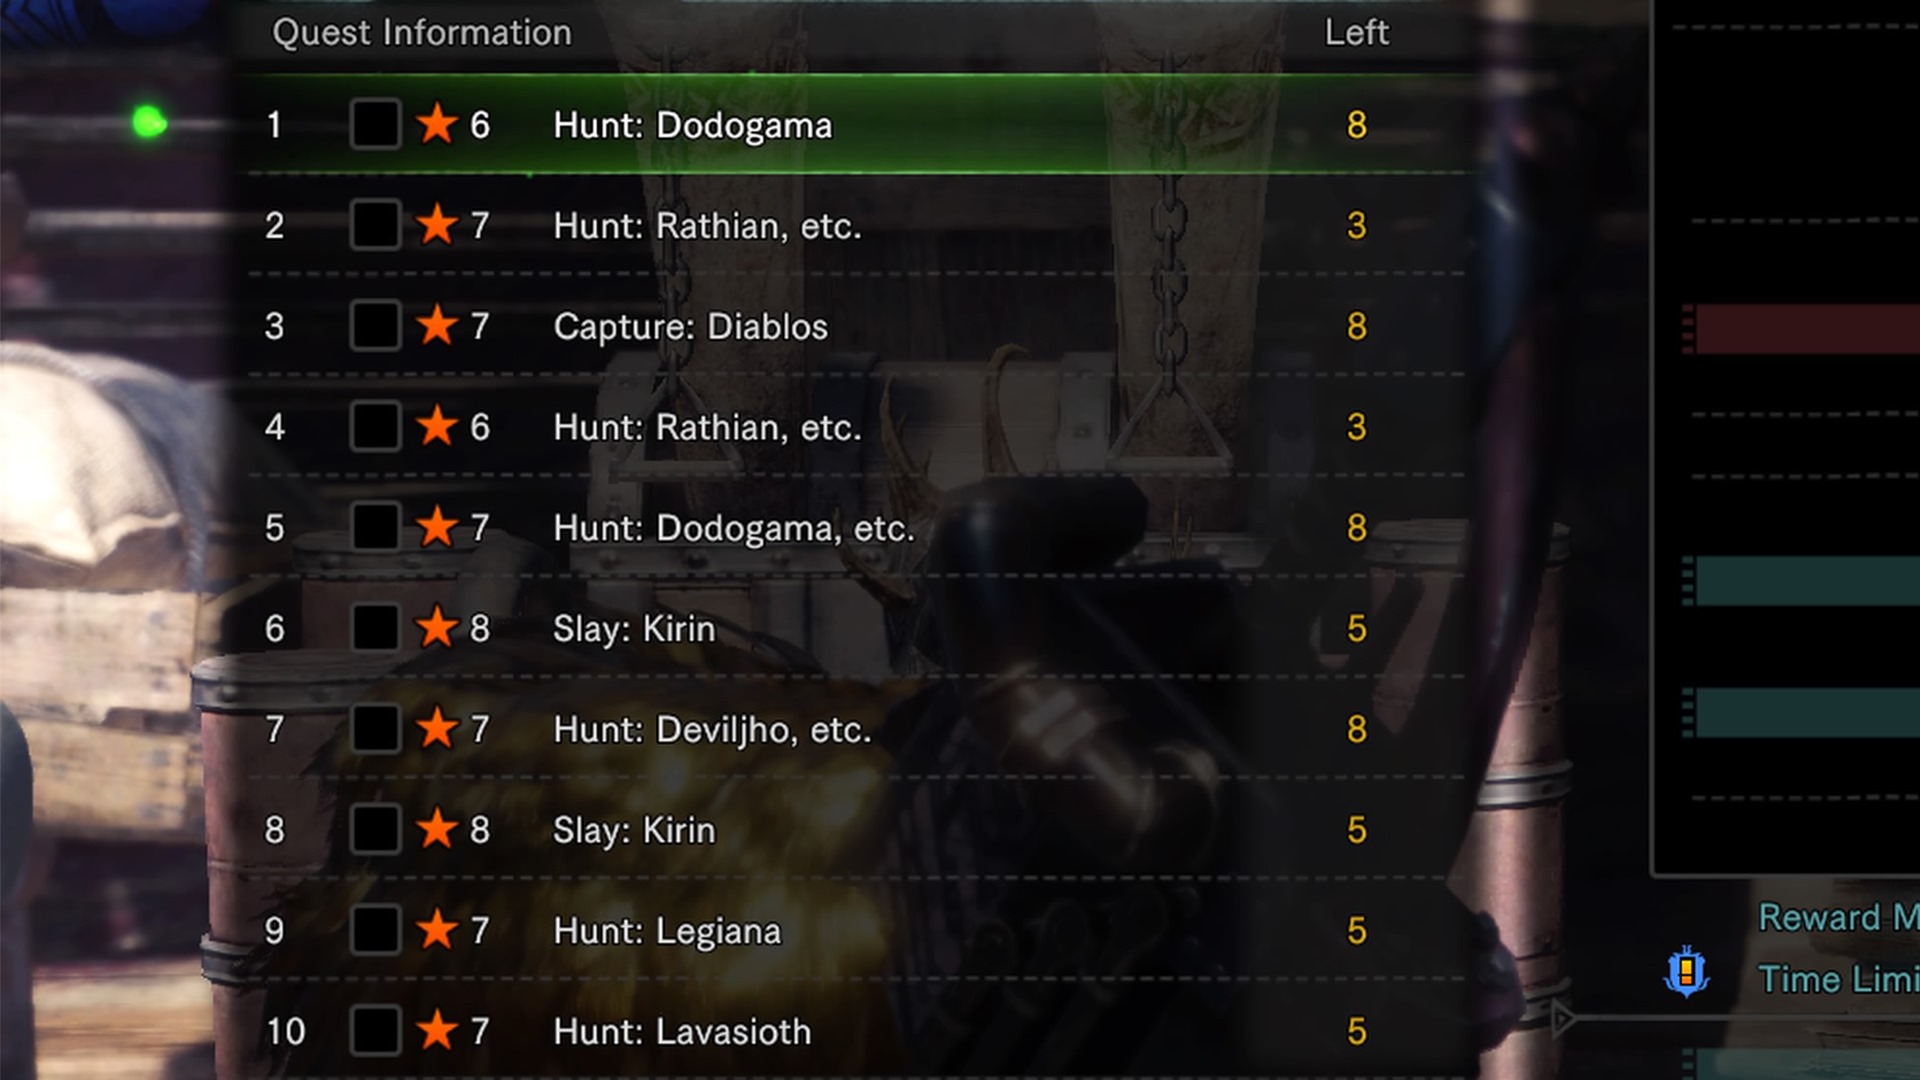Click the Left column header
This screenshot has height=1080, width=1920.
click(1356, 32)
